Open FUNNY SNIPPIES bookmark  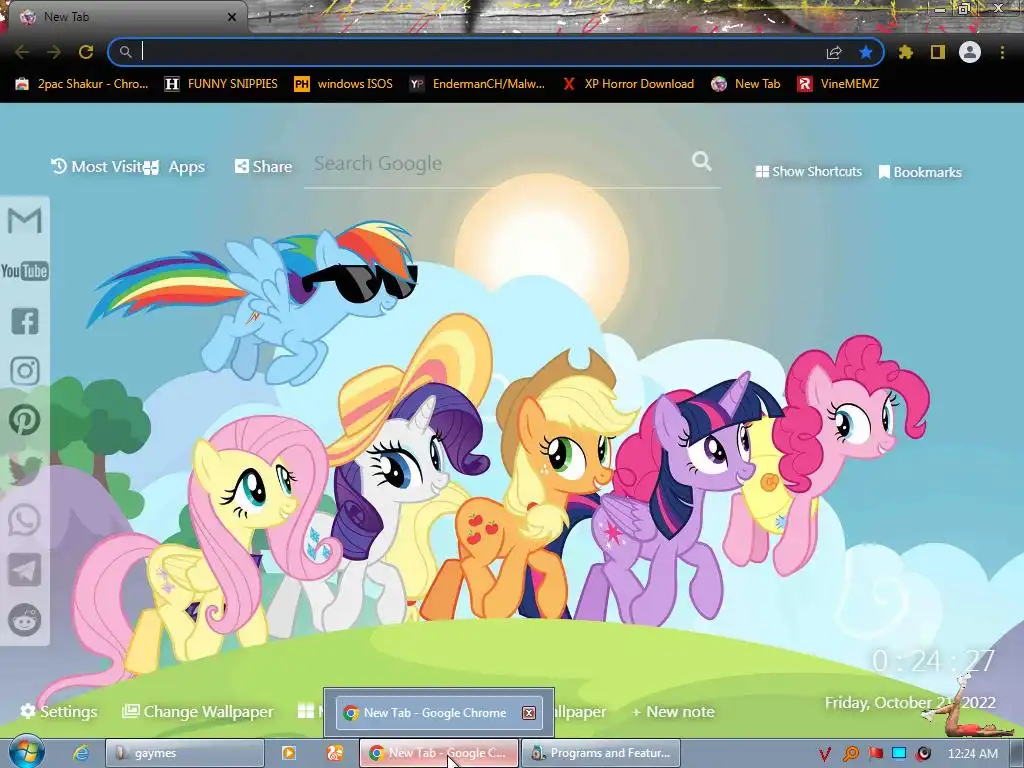(x=221, y=84)
